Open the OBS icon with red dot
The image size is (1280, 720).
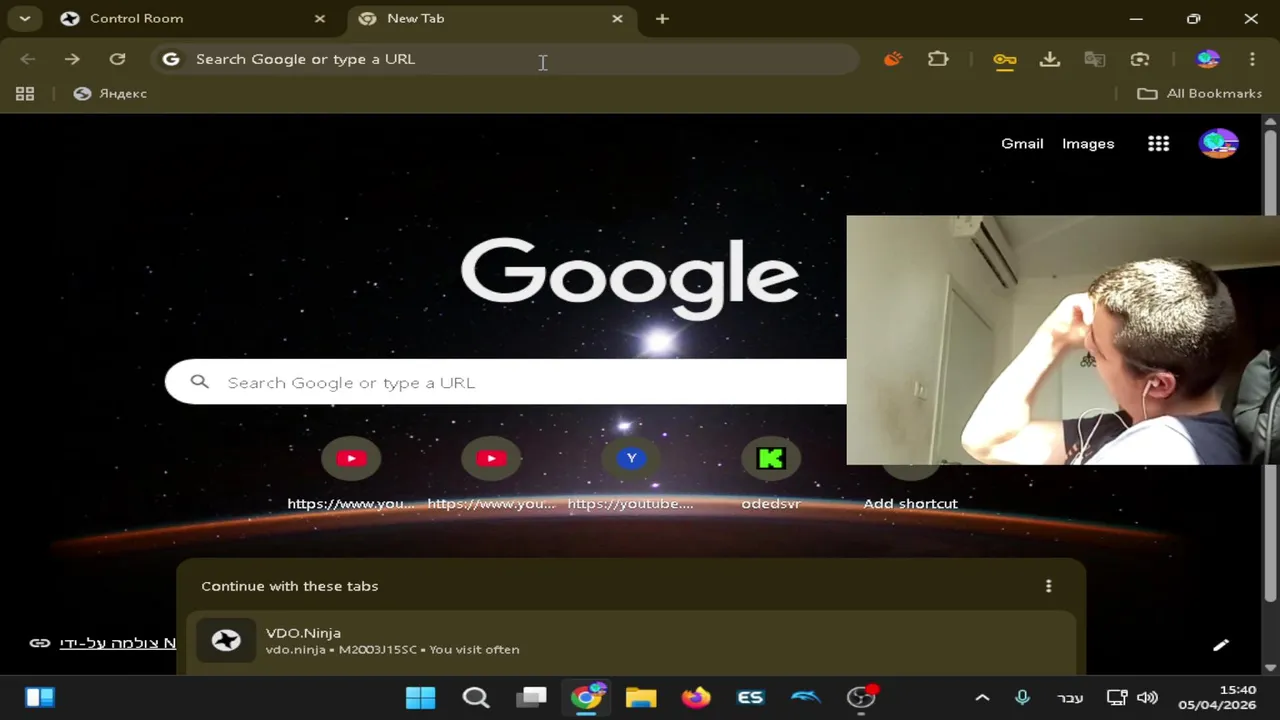(x=861, y=697)
